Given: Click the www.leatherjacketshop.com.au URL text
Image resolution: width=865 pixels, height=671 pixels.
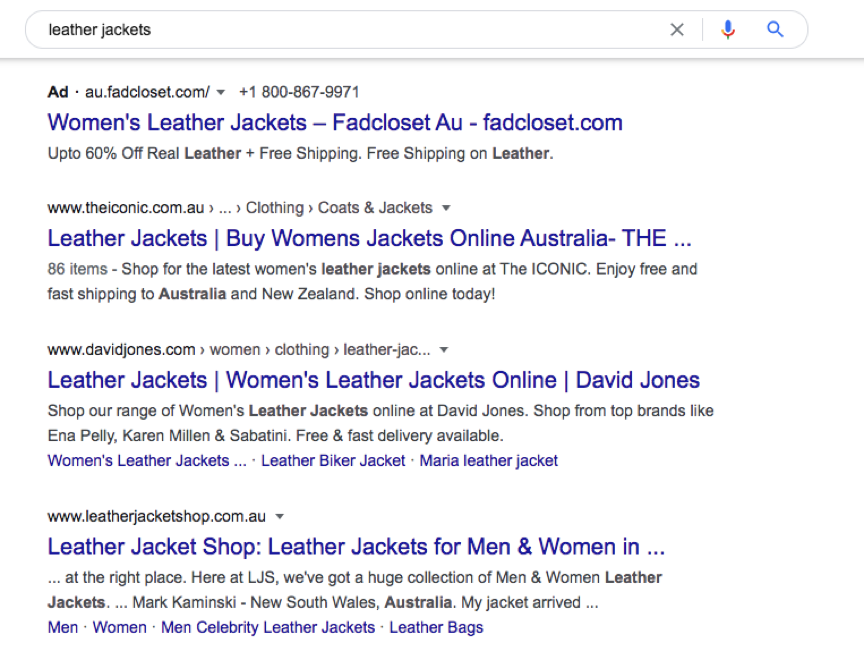Looking at the screenshot, I should pos(157,516).
